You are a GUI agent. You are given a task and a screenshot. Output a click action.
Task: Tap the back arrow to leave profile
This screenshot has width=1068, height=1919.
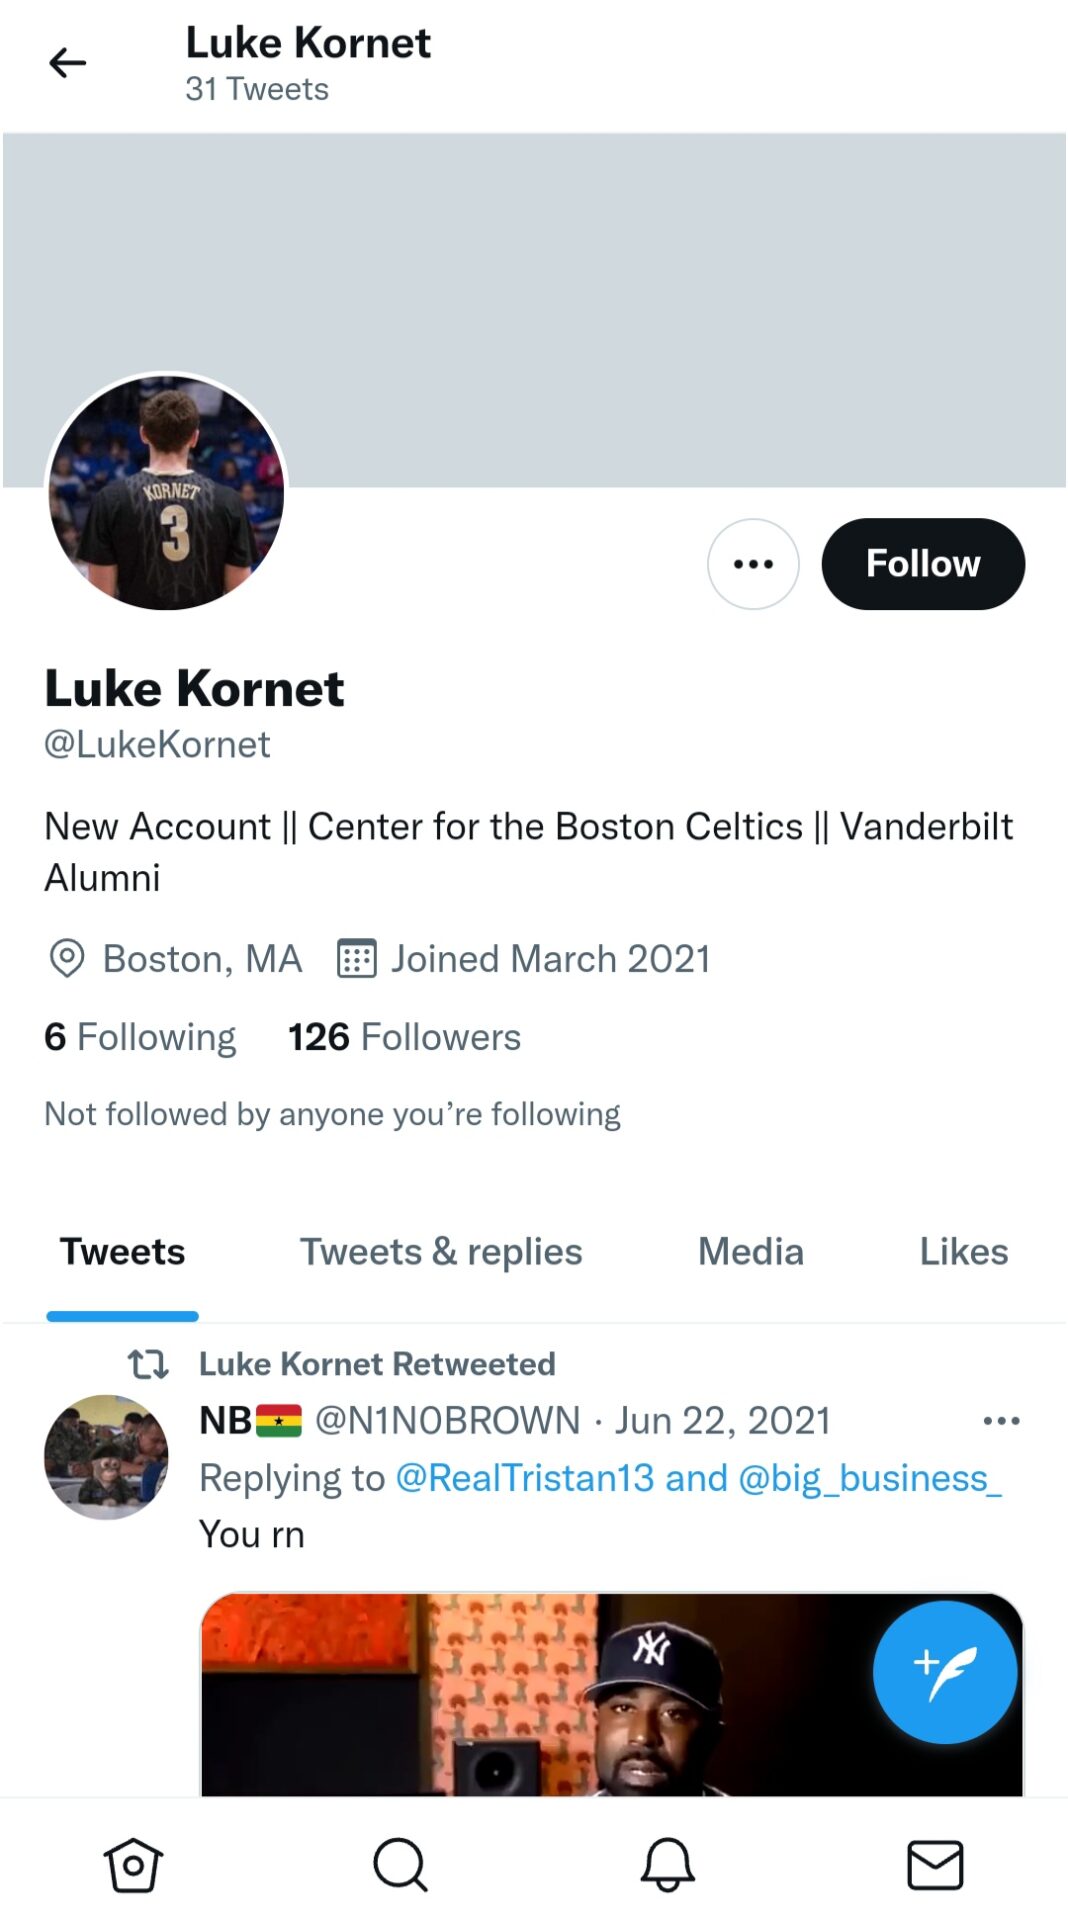[x=66, y=63]
